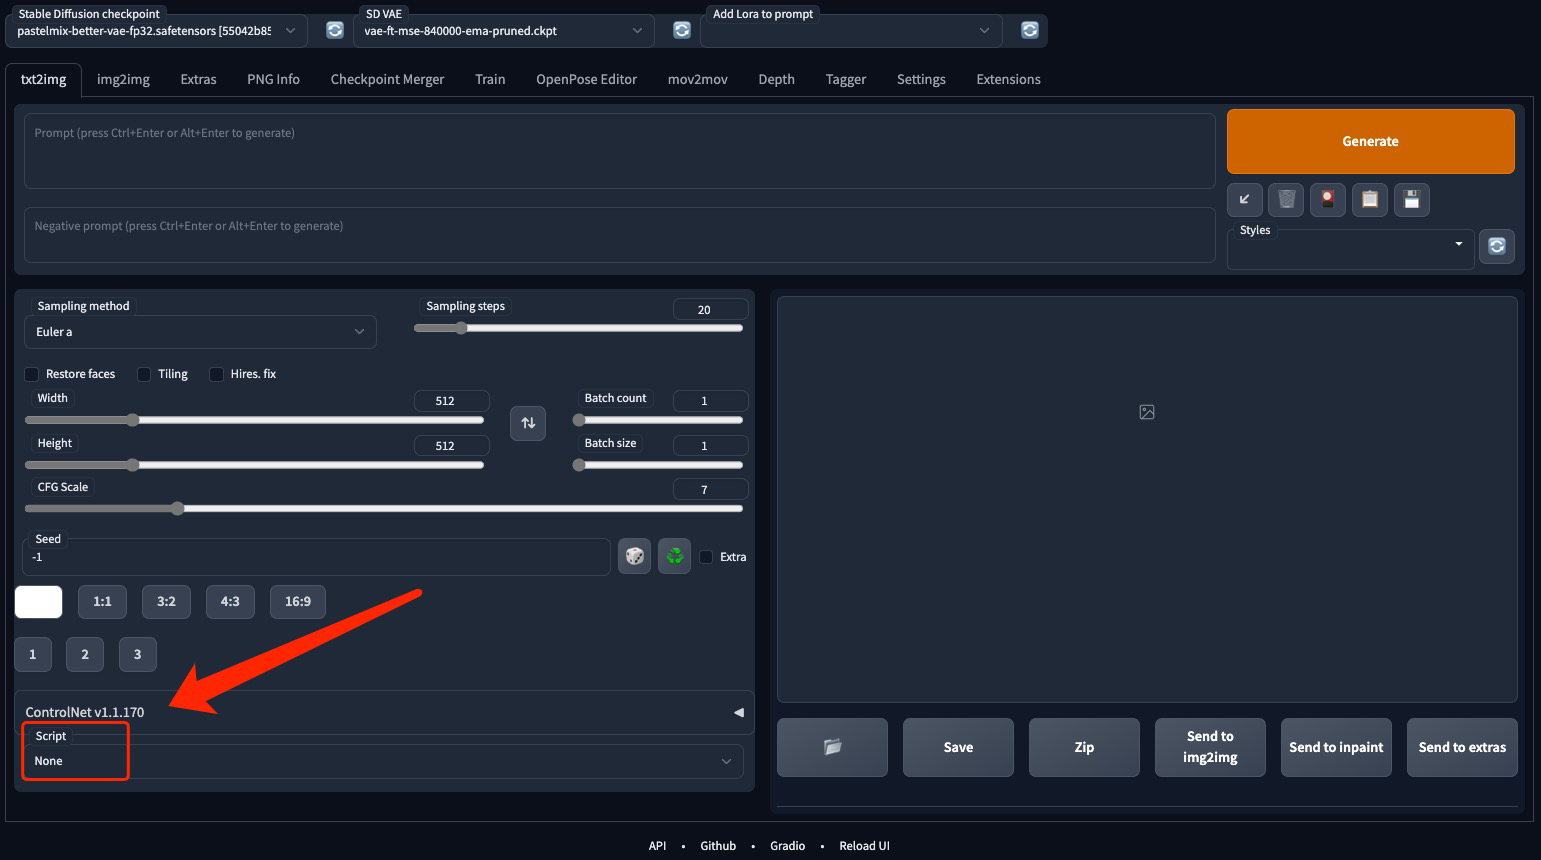Open the Github footer link
Image resolution: width=1541 pixels, height=860 pixels.
point(718,846)
